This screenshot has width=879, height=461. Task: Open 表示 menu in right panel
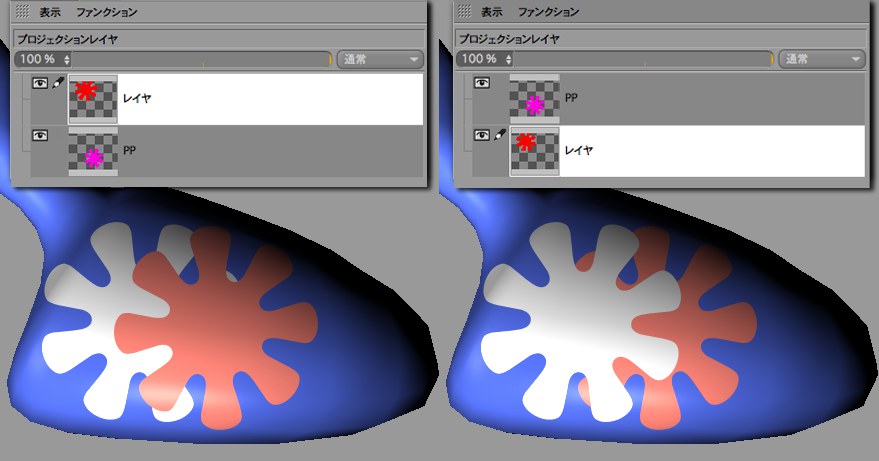[x=492, y=12]
